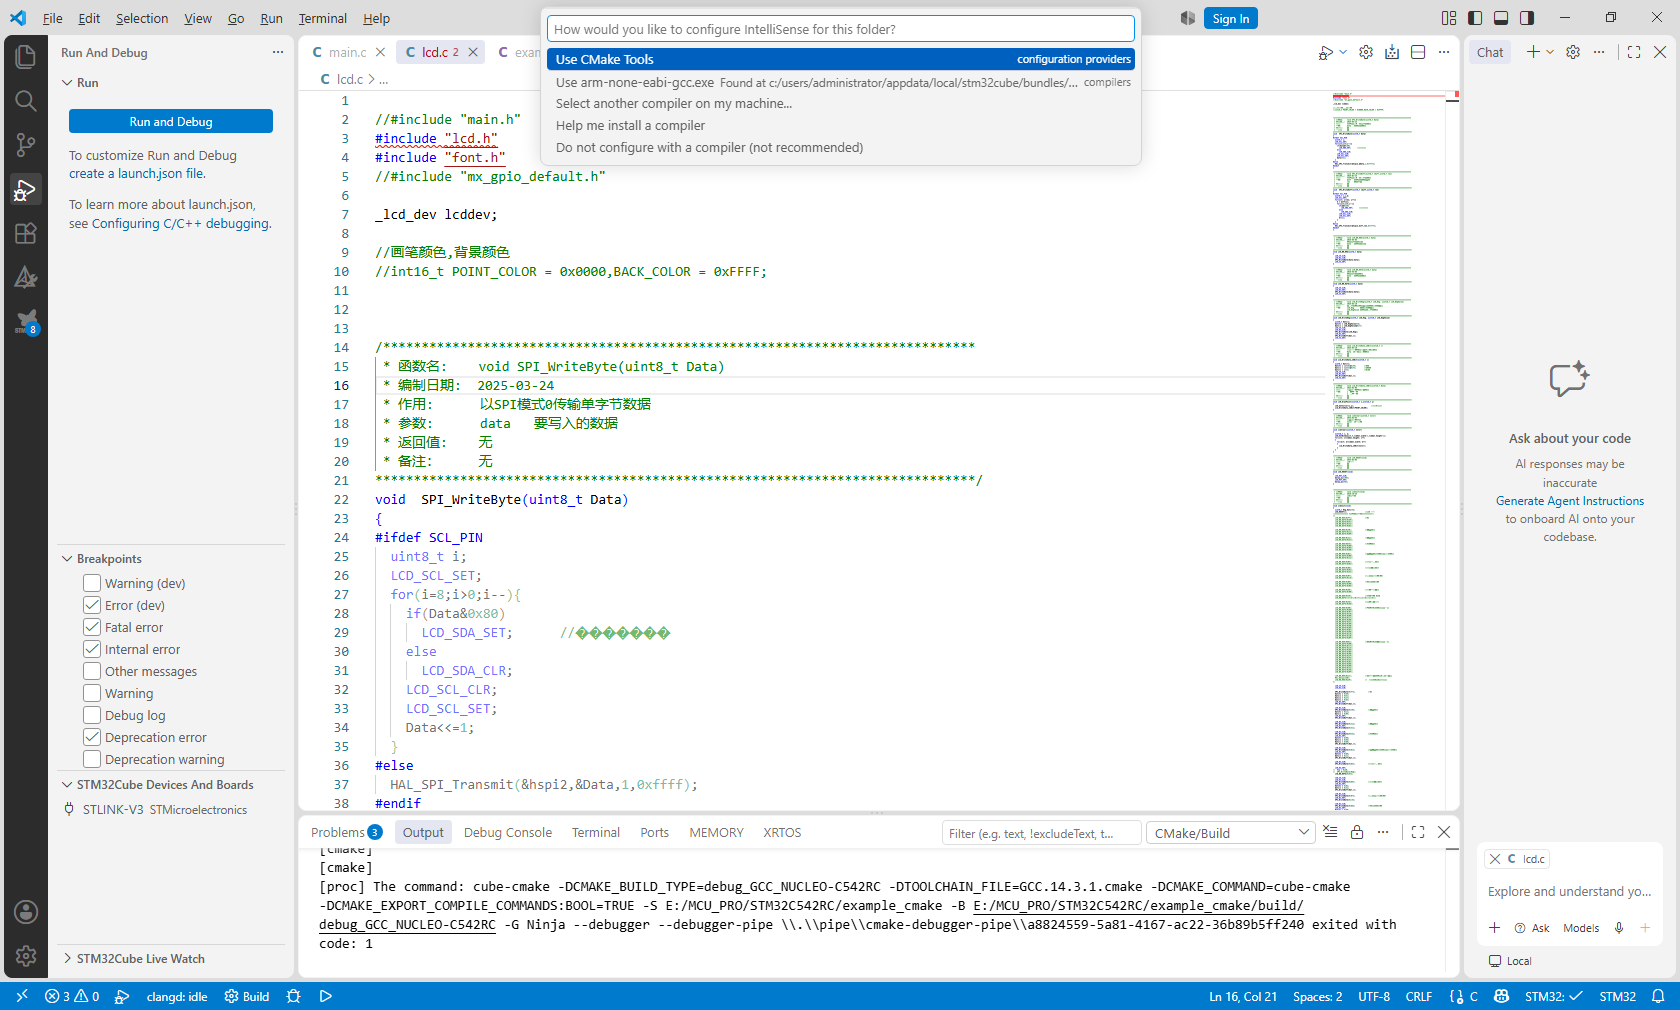This screenshot has height=1010, width=1680.
Task: Open the Manage gear in activity bar
Action: coord(26,956)
